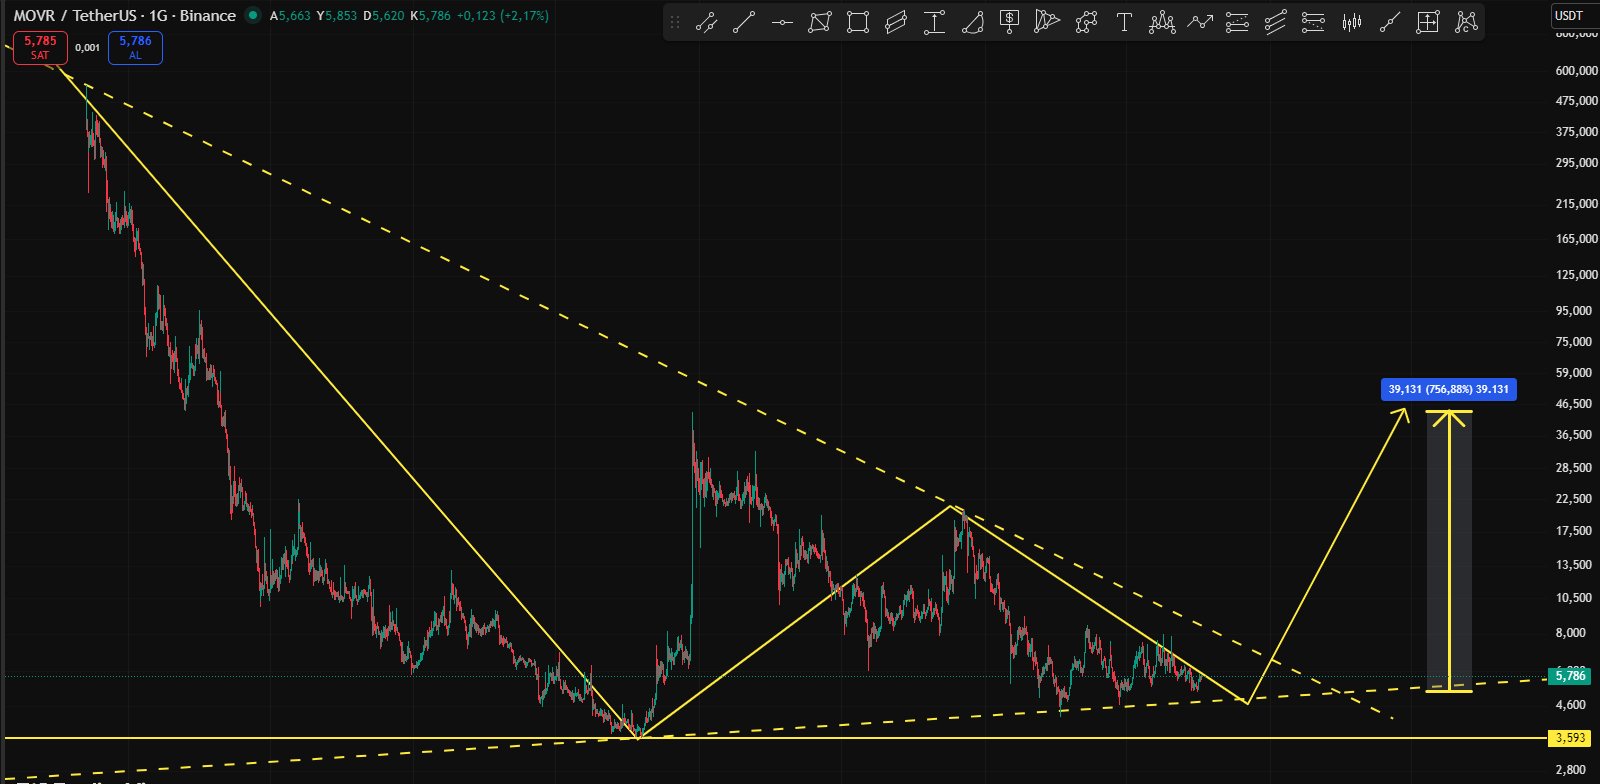Select the extended line tool with two mid-points
The width and height of the screenshot is (1600, 784).
click(x=706, y=22)
